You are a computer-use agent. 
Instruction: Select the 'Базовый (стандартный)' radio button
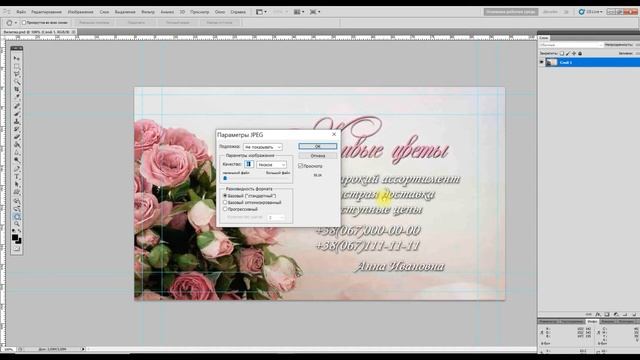225,196
